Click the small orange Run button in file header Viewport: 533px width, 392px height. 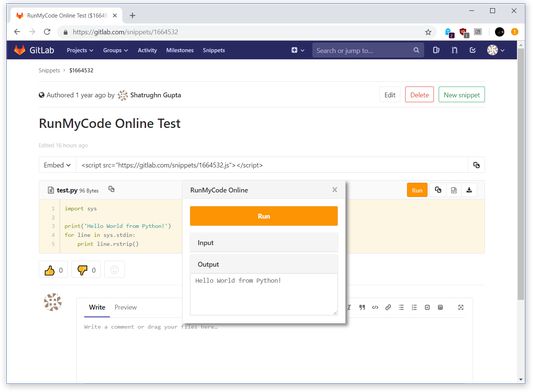pos(417,190)
